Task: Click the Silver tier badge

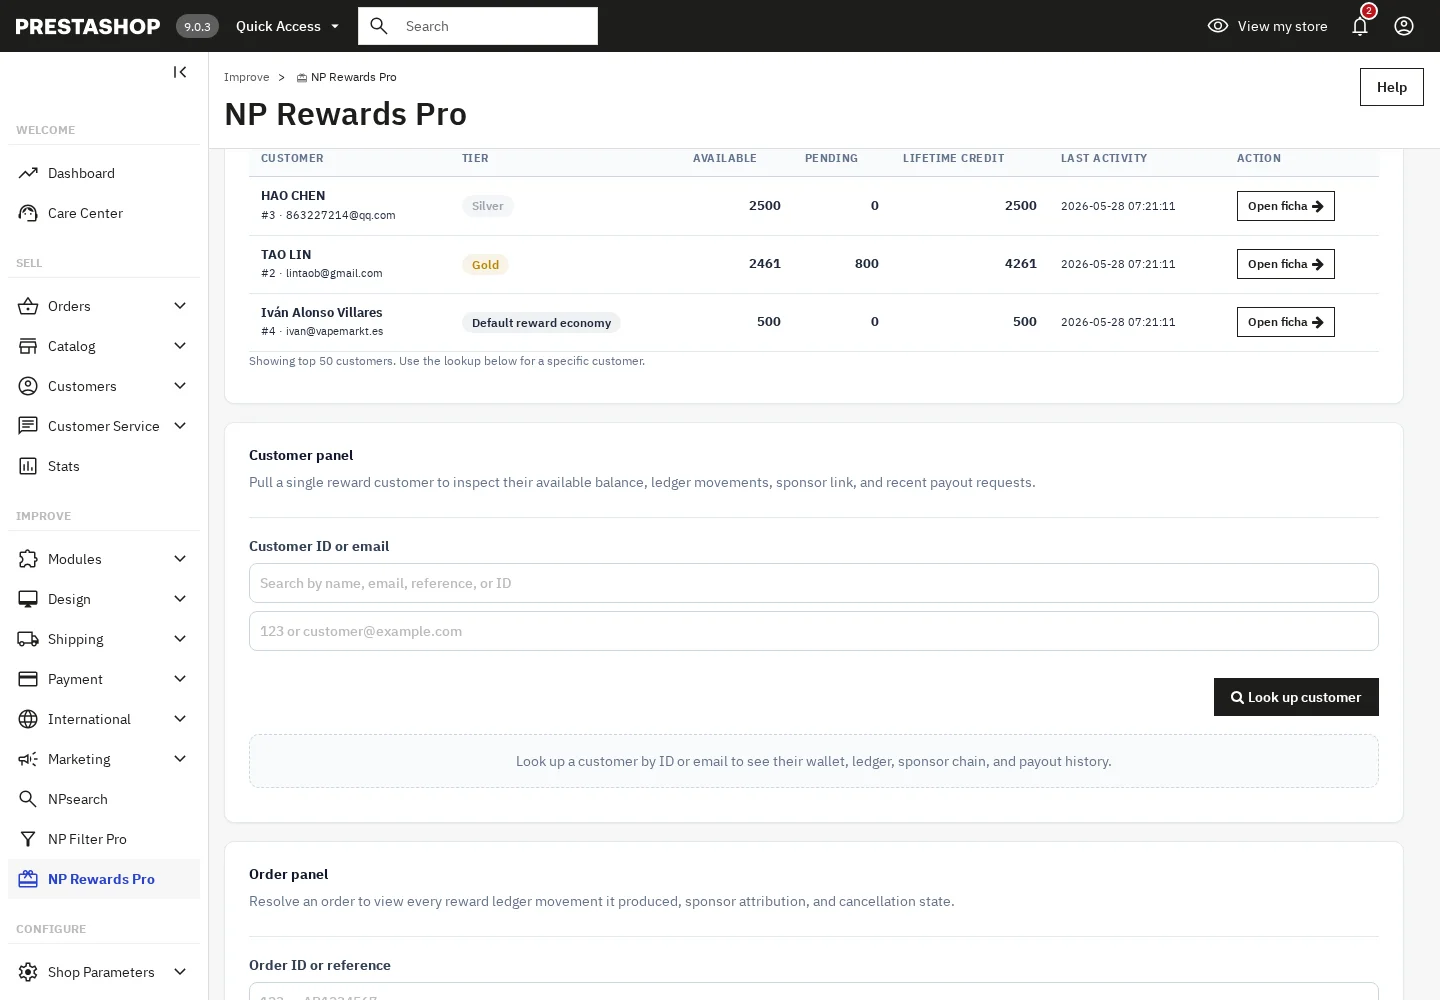Action: (487, 206)
